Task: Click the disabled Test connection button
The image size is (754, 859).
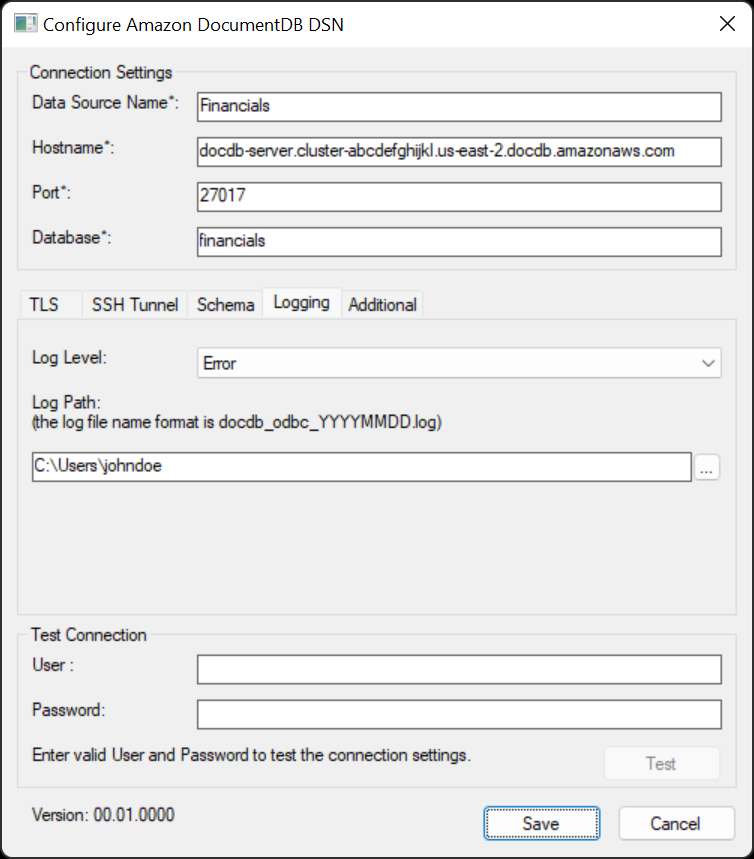Action: (661, 763)
